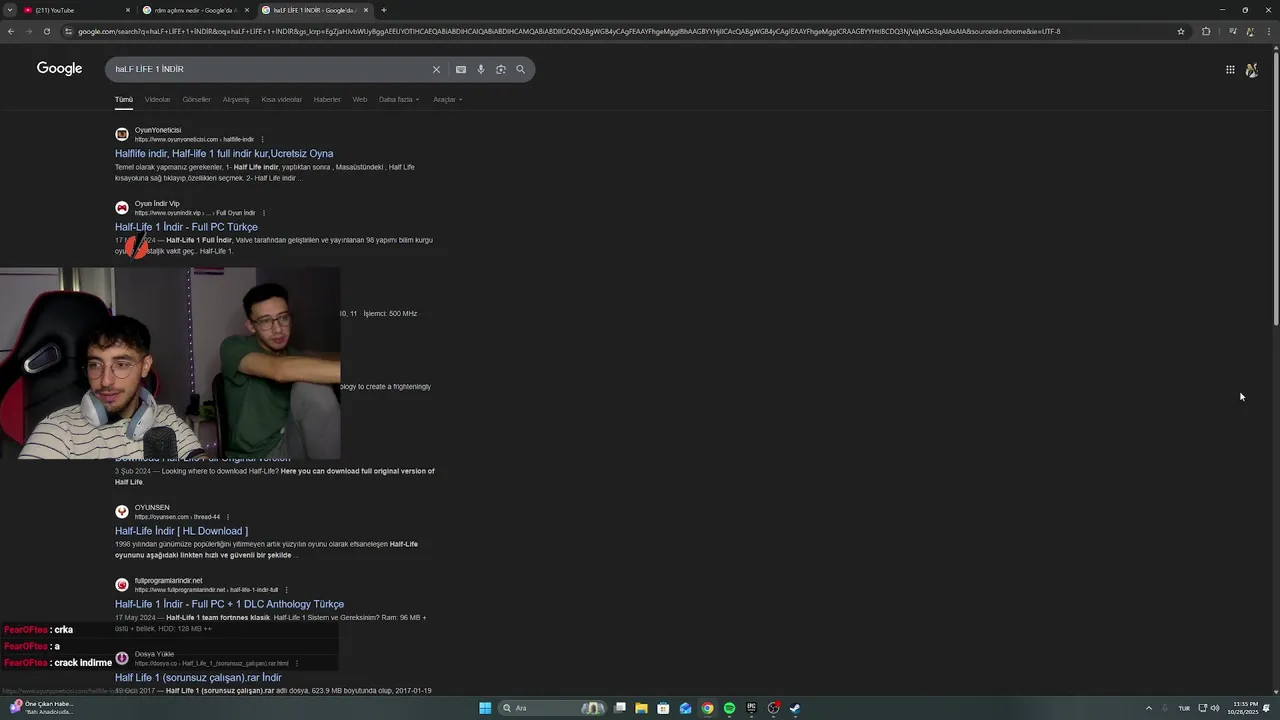The height and width of the screenshot is (720, 1280).
Task: Open the clock showing 11:35 PM
Action: point(1245,708)
